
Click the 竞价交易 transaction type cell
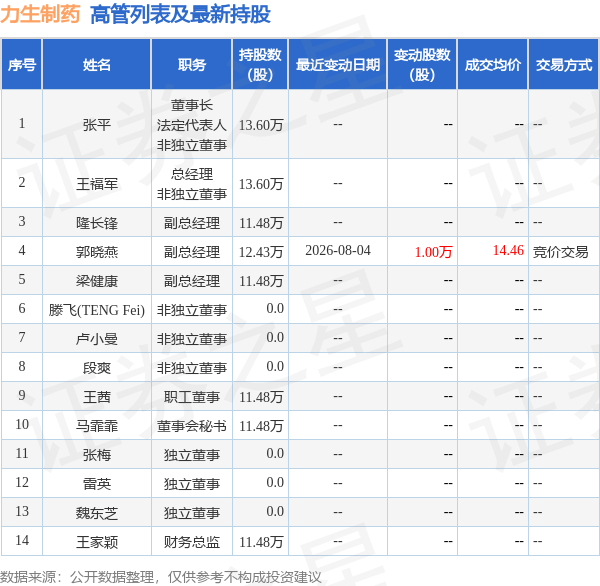pyautogui.click(x=561, y=252)
